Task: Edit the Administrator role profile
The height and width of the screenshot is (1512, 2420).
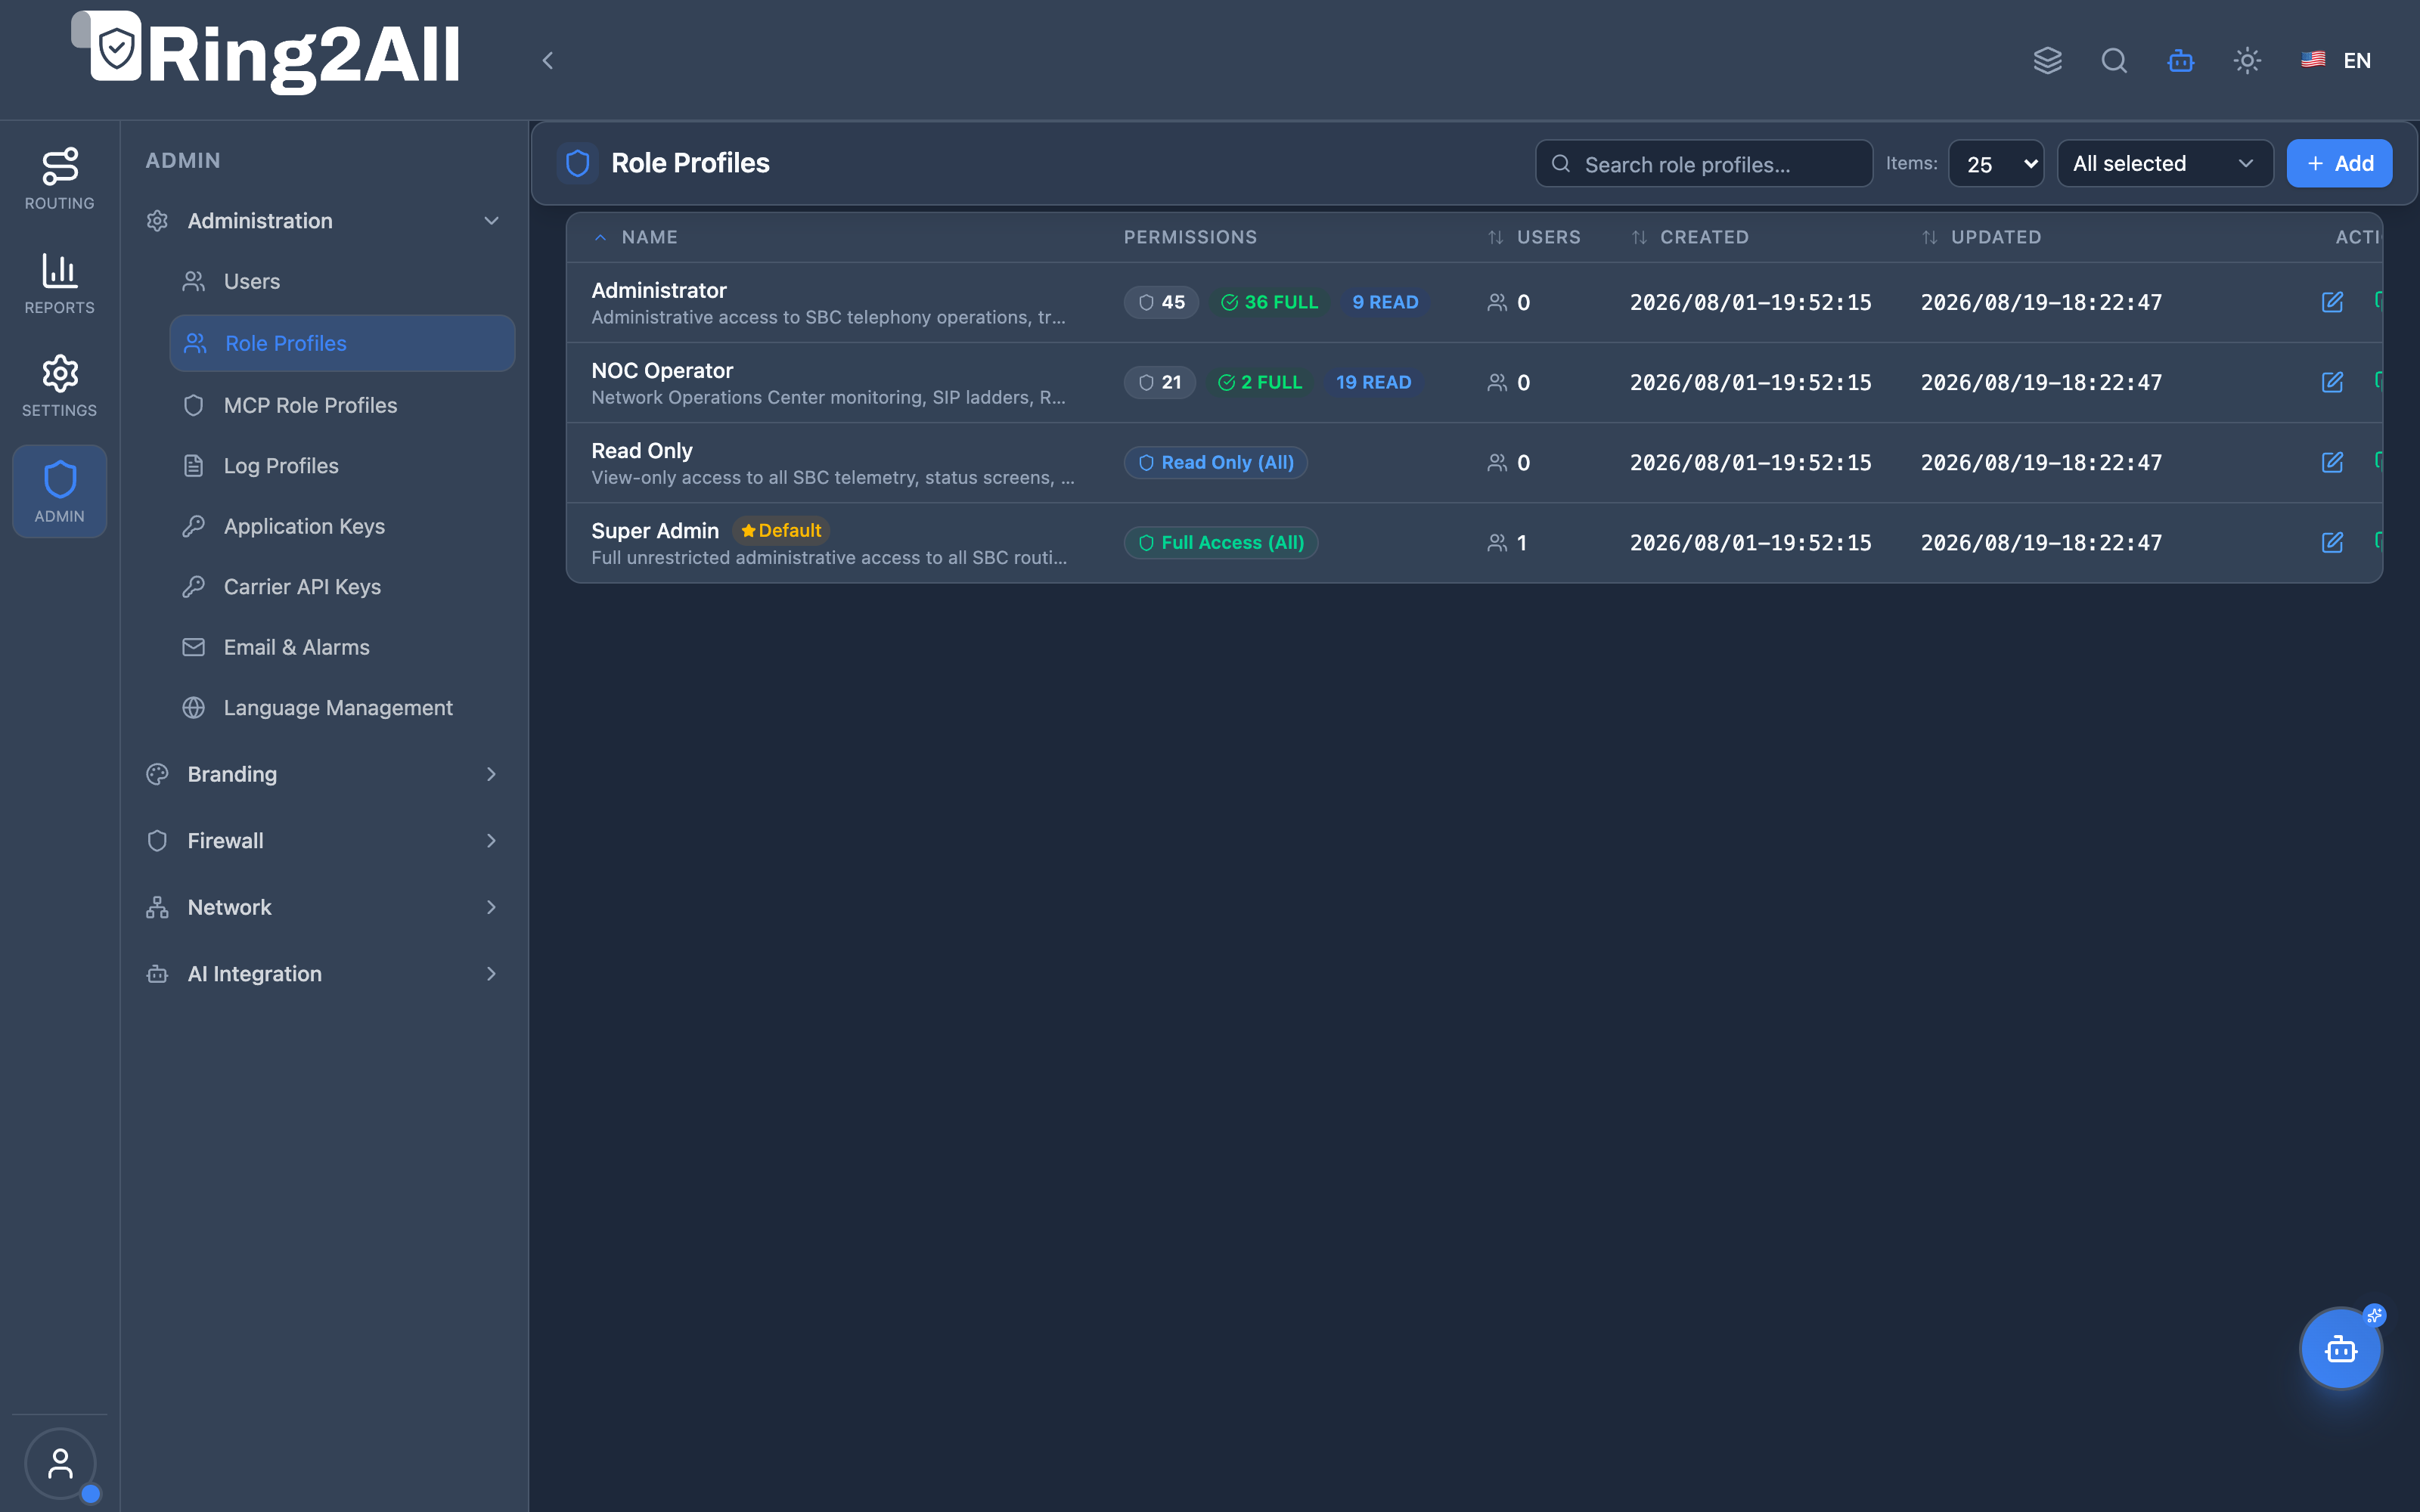Action: tap(2332, 302)
